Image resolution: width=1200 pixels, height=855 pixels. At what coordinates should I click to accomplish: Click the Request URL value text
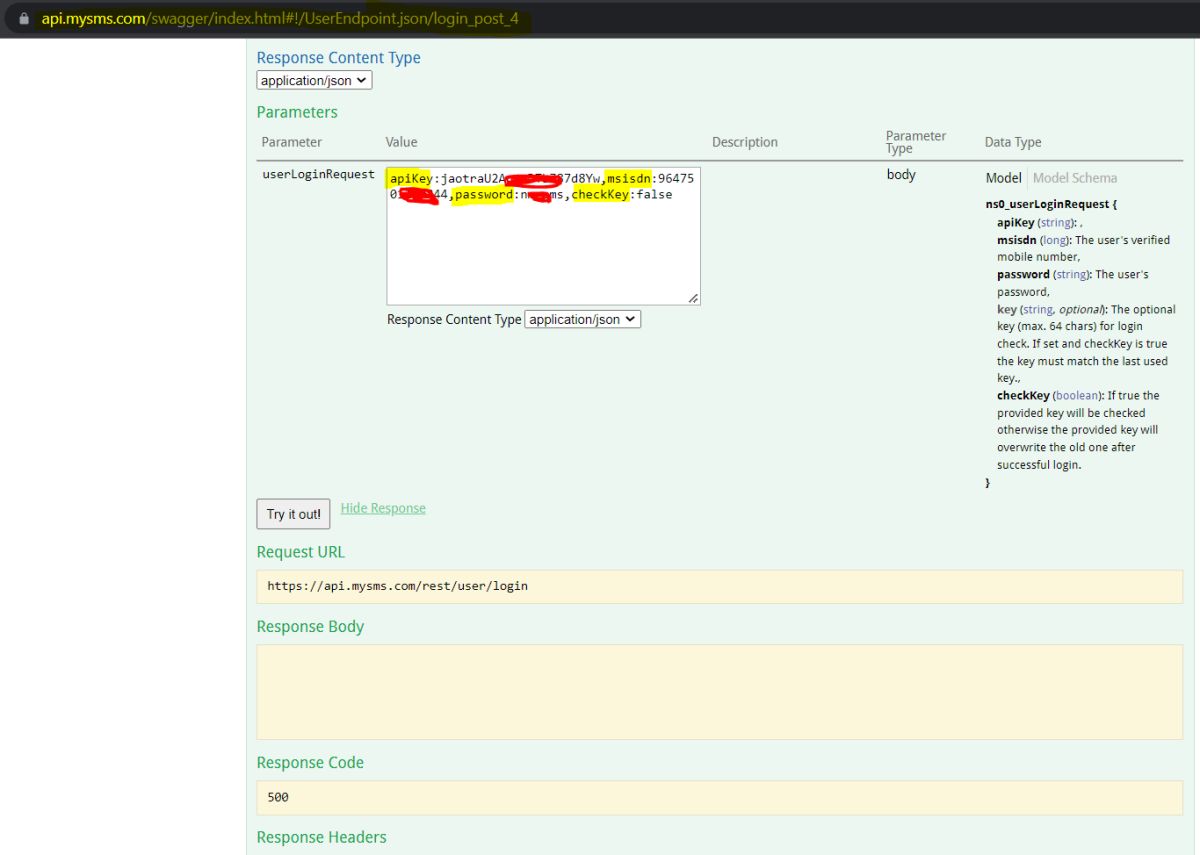click(x=397, y=585)
